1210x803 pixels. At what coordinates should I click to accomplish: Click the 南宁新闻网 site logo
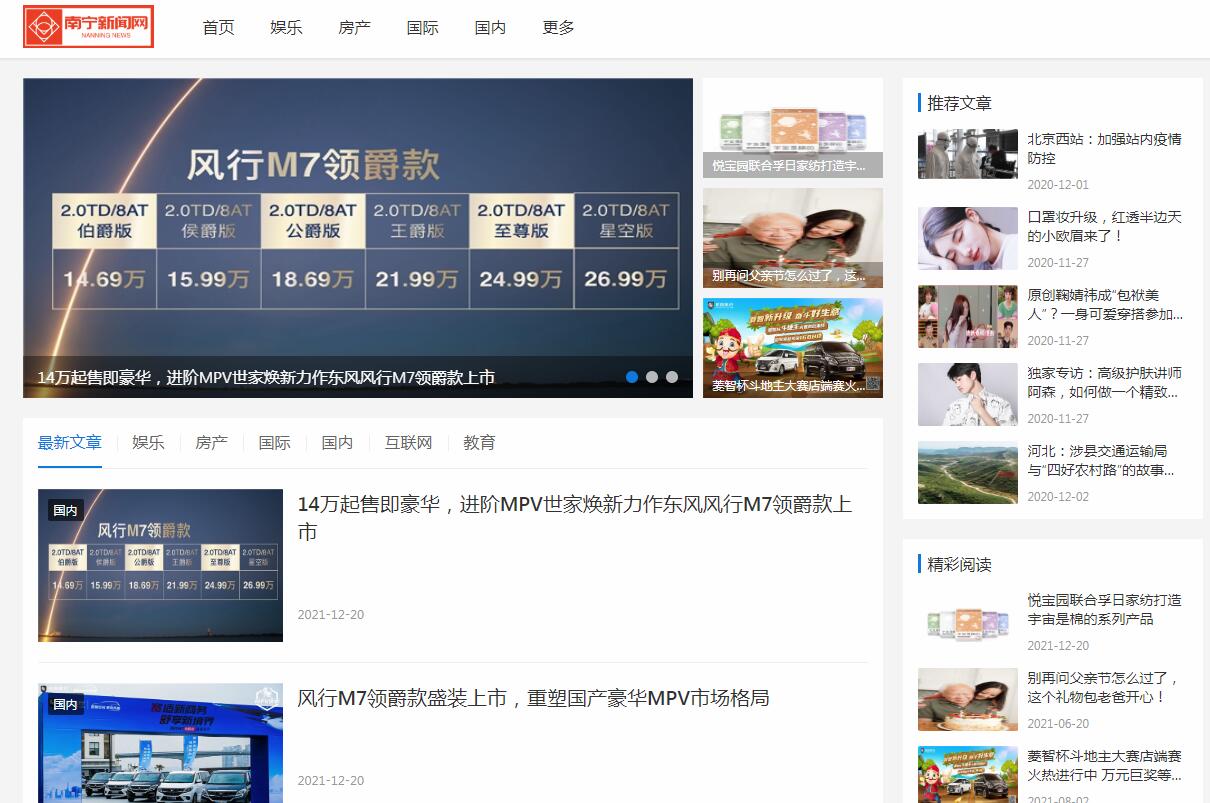click(x=88, y=27)
